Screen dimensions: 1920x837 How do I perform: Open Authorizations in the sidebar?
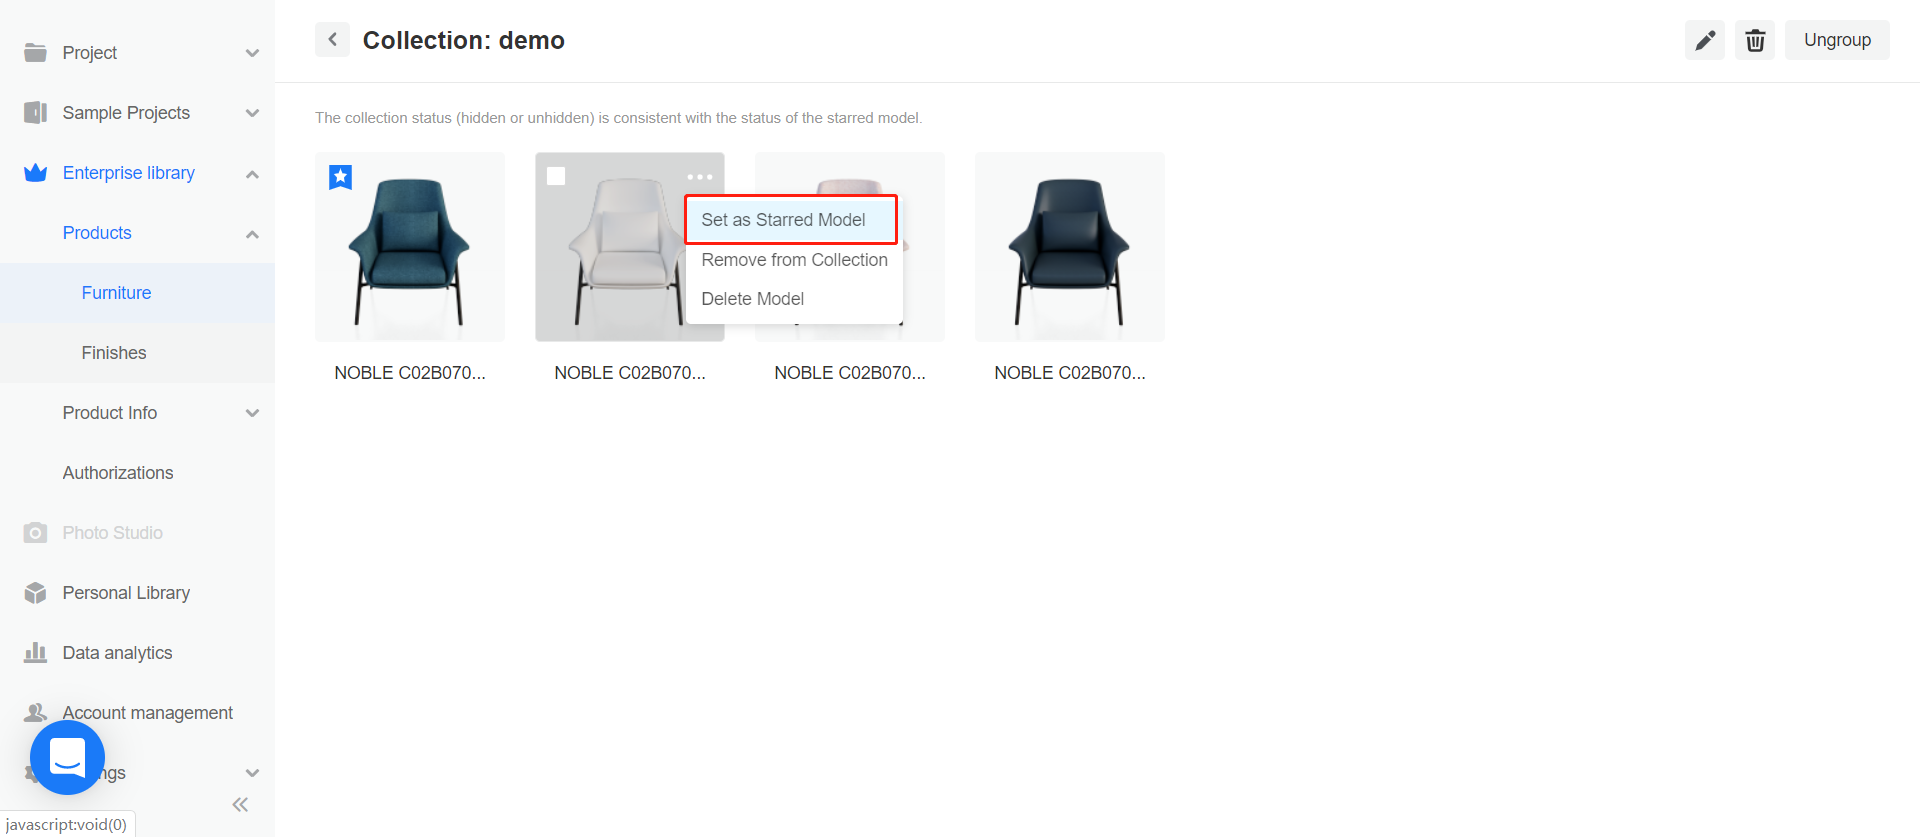pos(118,473)
